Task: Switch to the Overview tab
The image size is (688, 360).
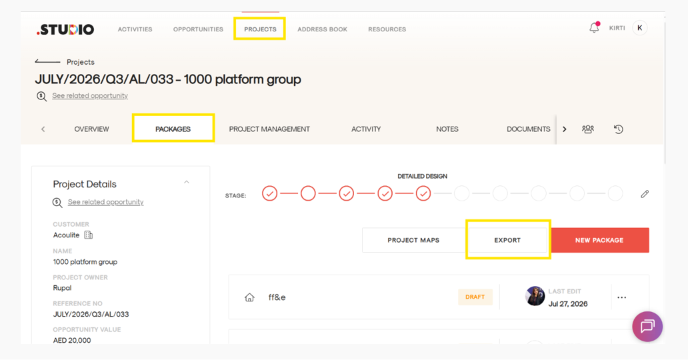Action: 92,129
